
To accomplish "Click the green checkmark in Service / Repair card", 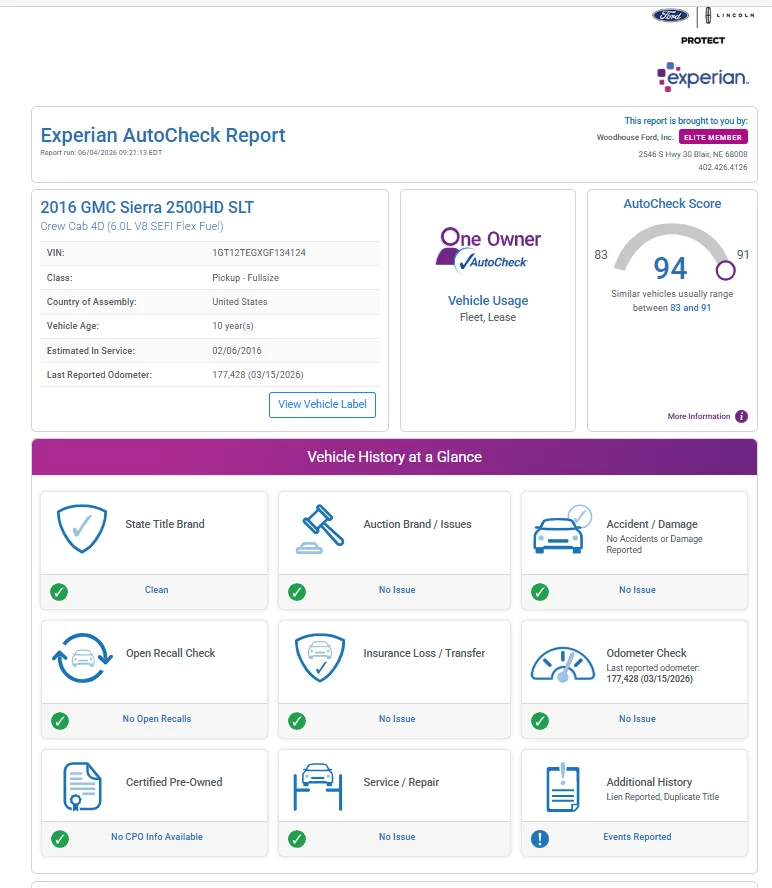I will (297, 839).
